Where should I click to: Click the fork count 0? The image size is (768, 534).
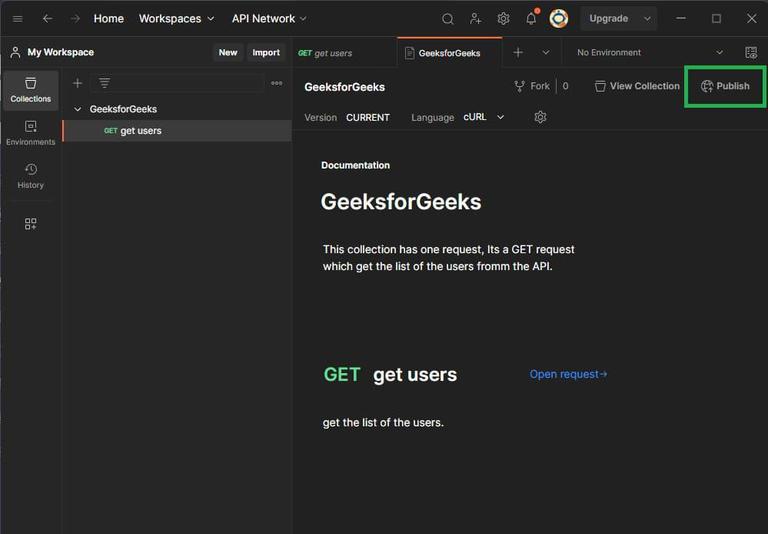[x=565, y=86]
